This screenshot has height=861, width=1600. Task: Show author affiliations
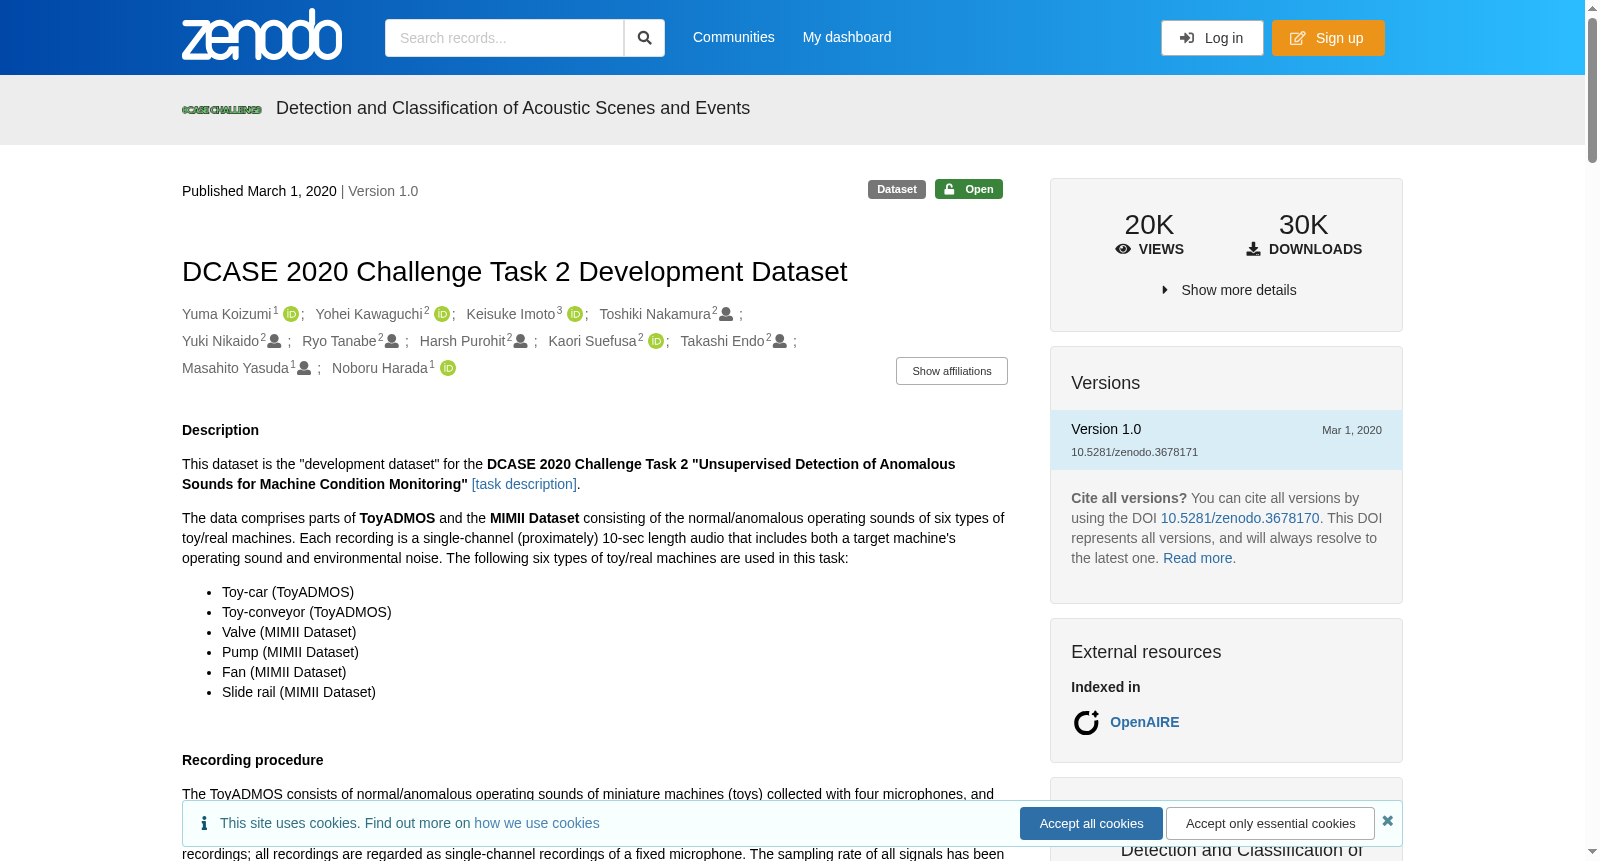(x=952, y=371)
